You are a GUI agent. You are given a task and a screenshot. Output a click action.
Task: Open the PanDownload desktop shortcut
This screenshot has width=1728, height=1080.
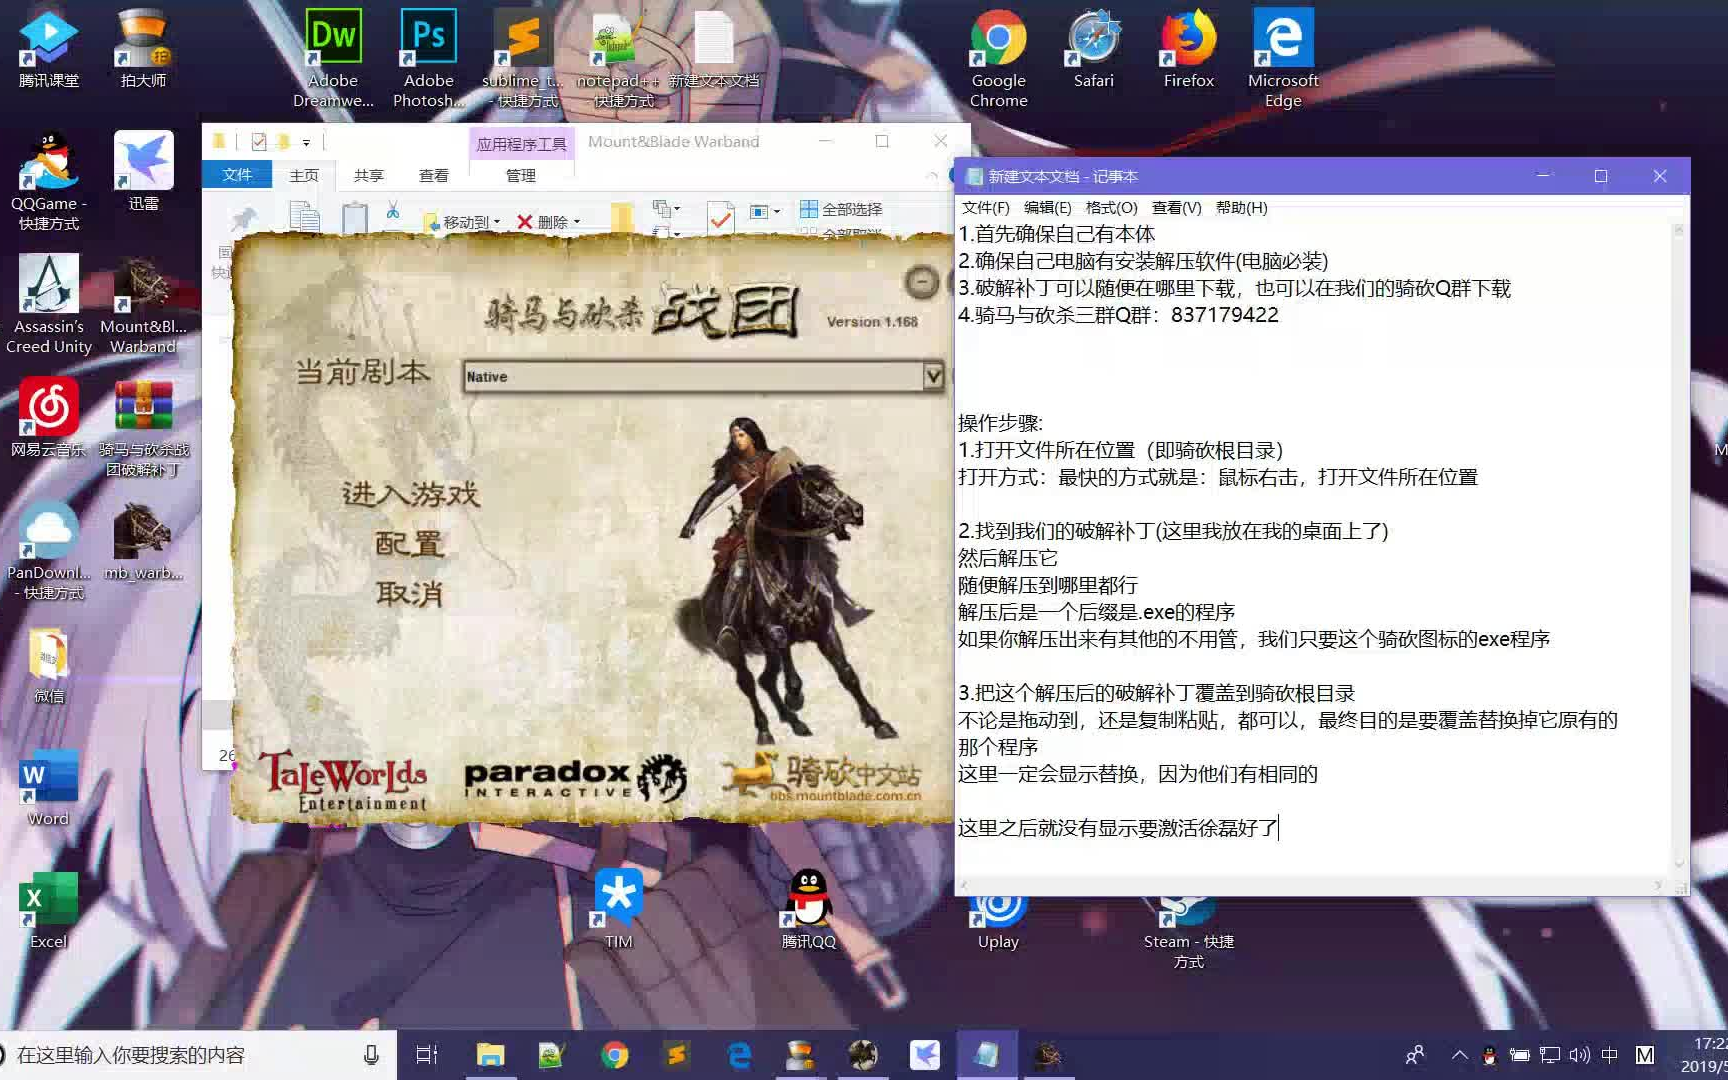pos(48,550)
